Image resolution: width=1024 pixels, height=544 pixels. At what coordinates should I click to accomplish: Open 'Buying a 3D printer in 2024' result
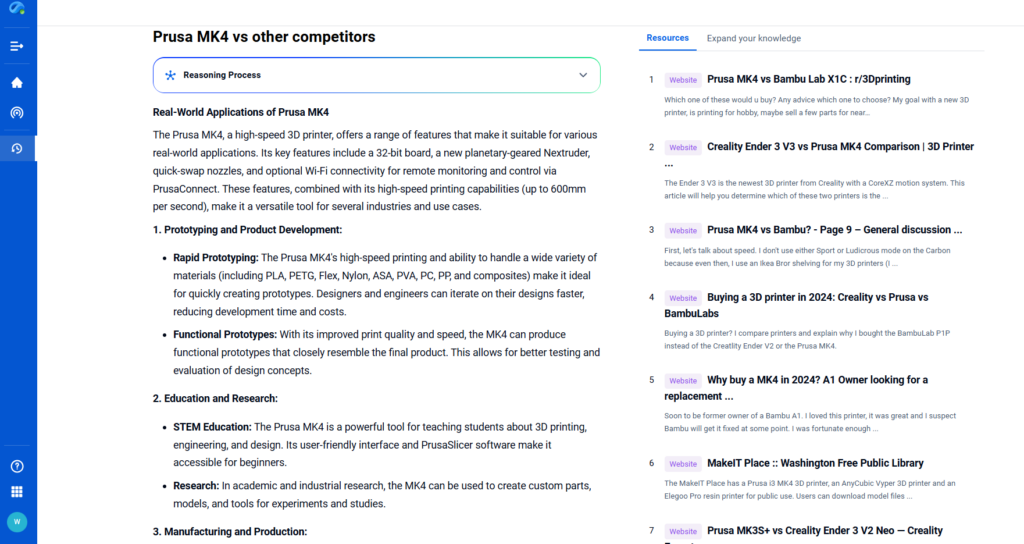tap(817, 297)
